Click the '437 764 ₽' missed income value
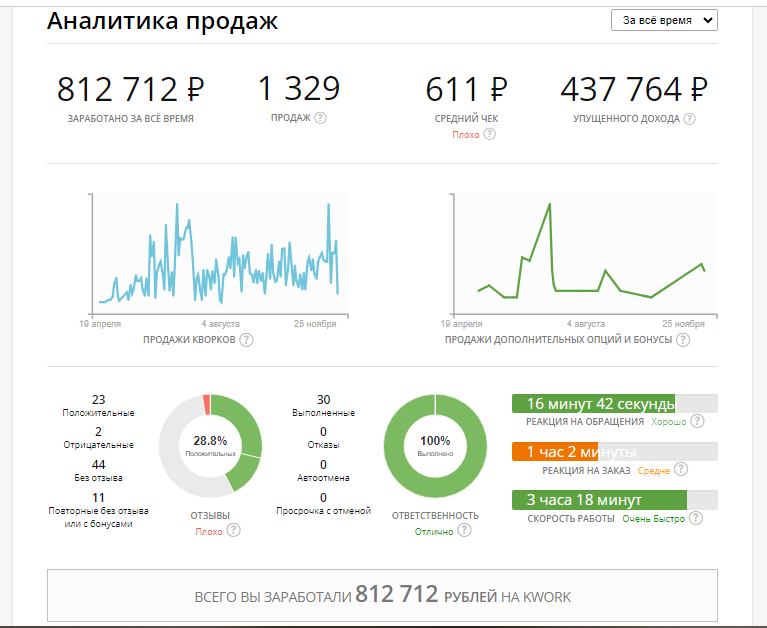The height and width of the screenshot is (628, 767). pyautogui.click(x=634, y=90)
